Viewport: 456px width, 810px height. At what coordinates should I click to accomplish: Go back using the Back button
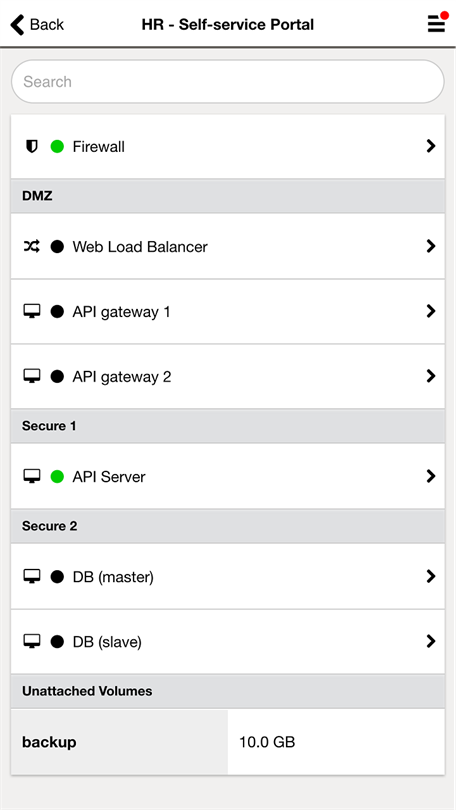37,24
